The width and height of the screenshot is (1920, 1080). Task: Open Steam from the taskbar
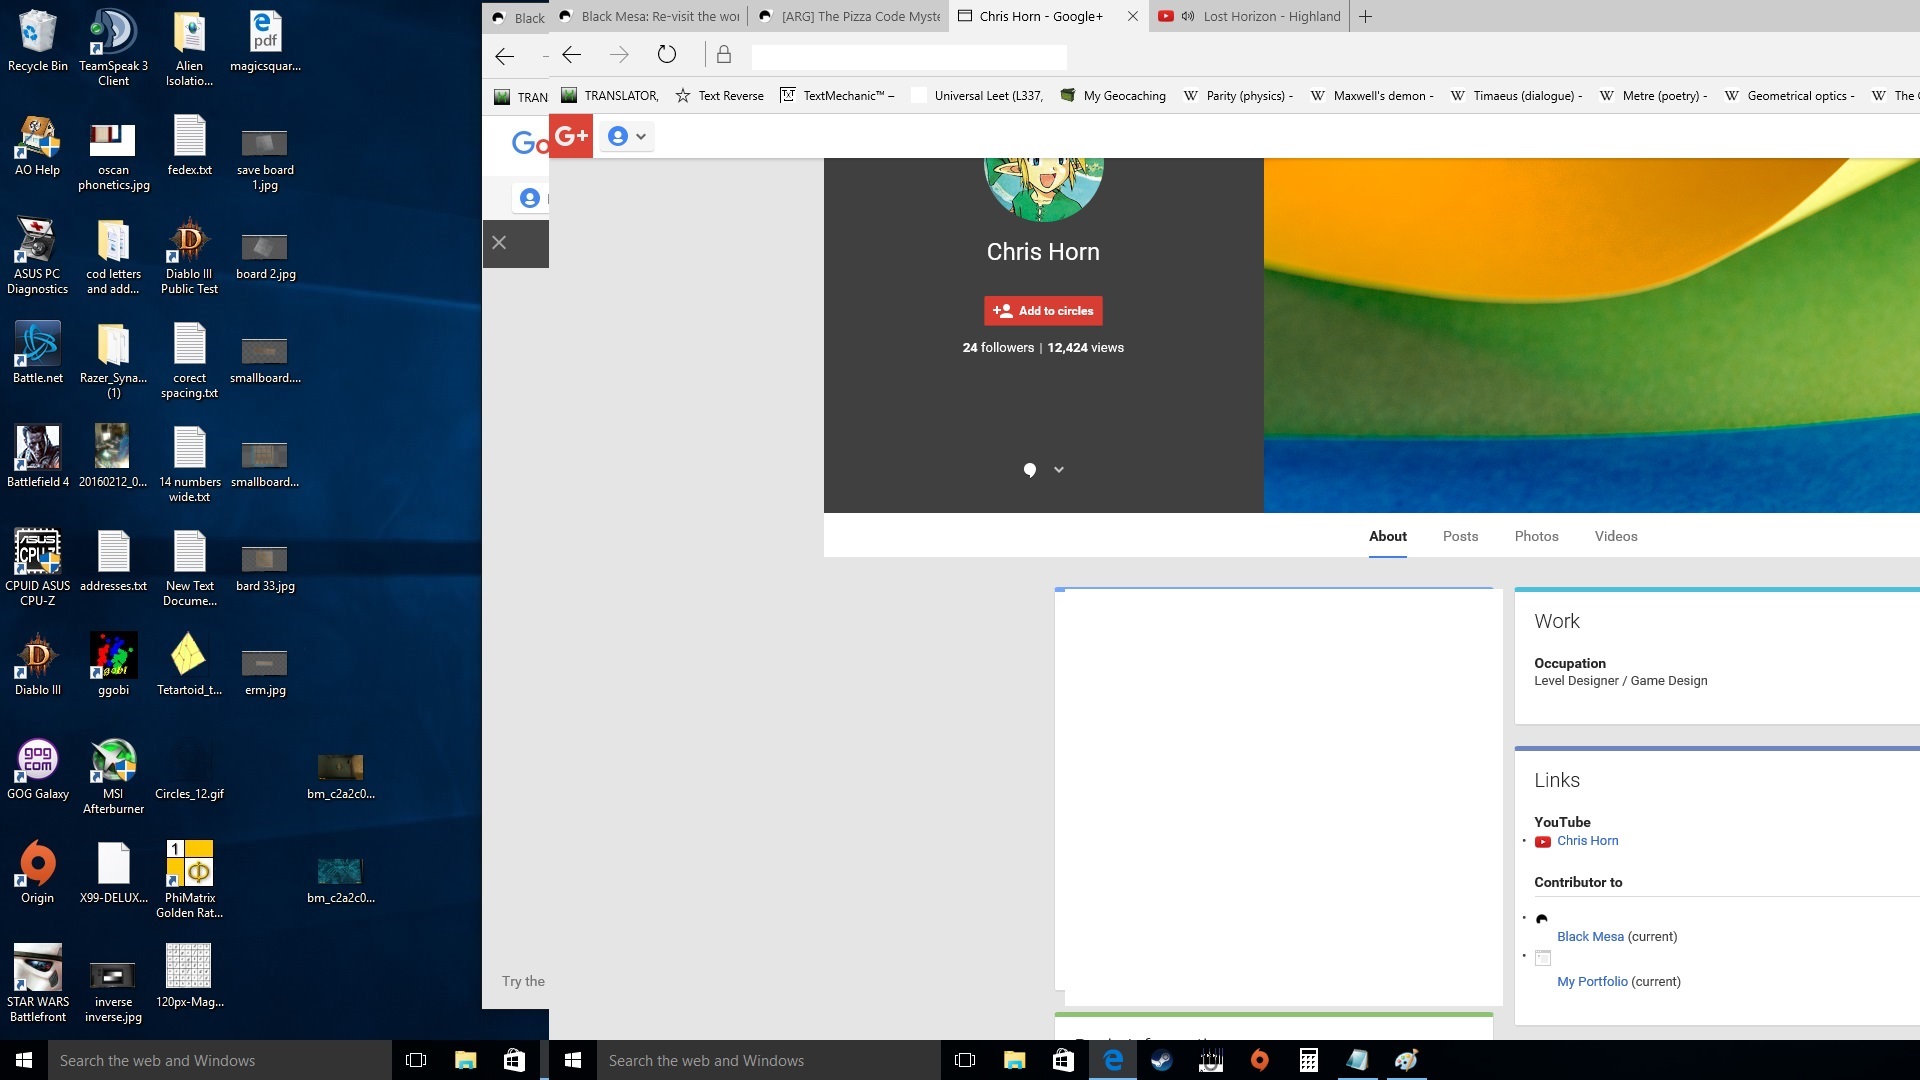[1161, 1060]
